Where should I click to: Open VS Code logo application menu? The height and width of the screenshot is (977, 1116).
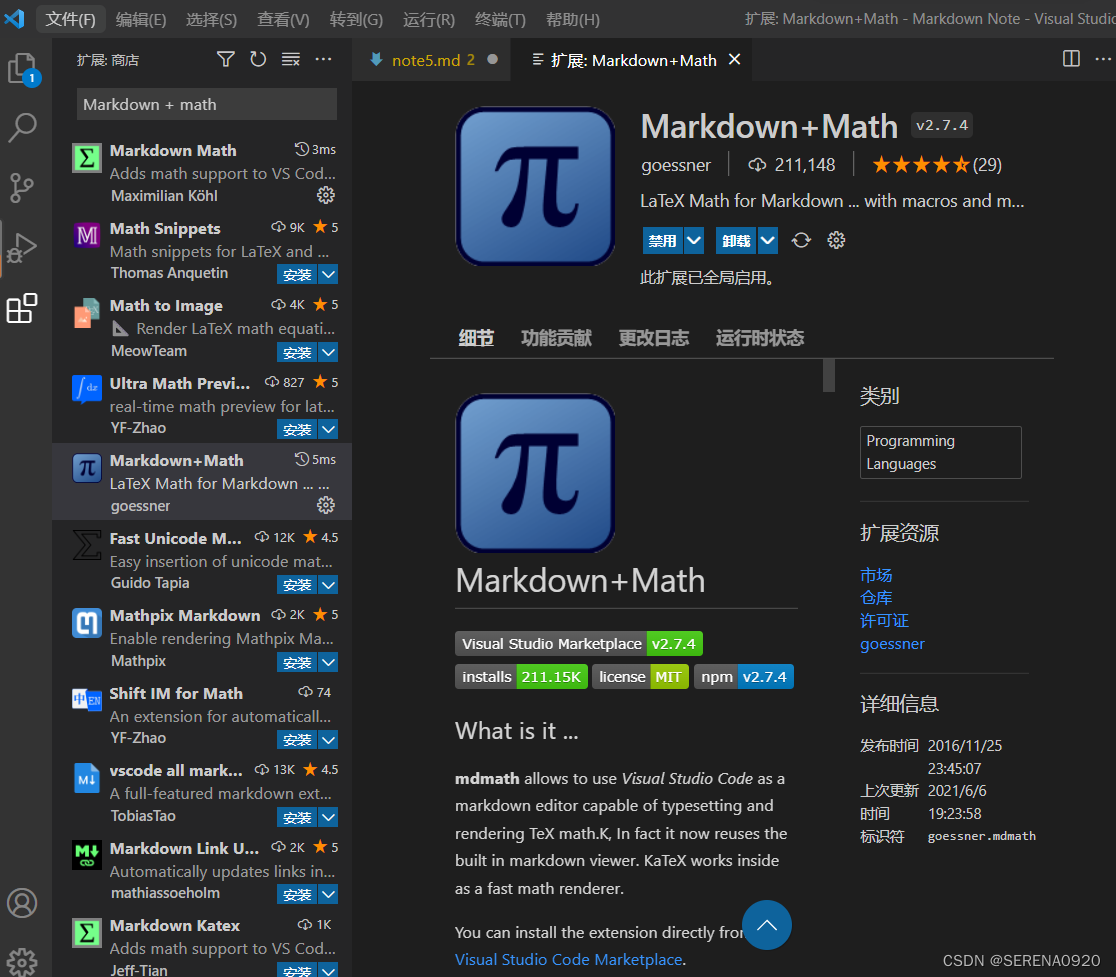(14, 18)
